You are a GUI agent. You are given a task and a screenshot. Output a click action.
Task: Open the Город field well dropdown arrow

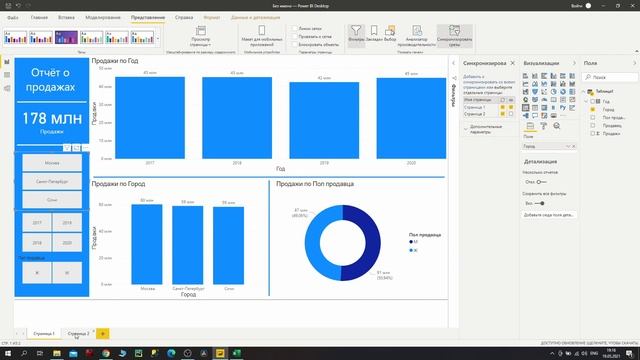568,146
